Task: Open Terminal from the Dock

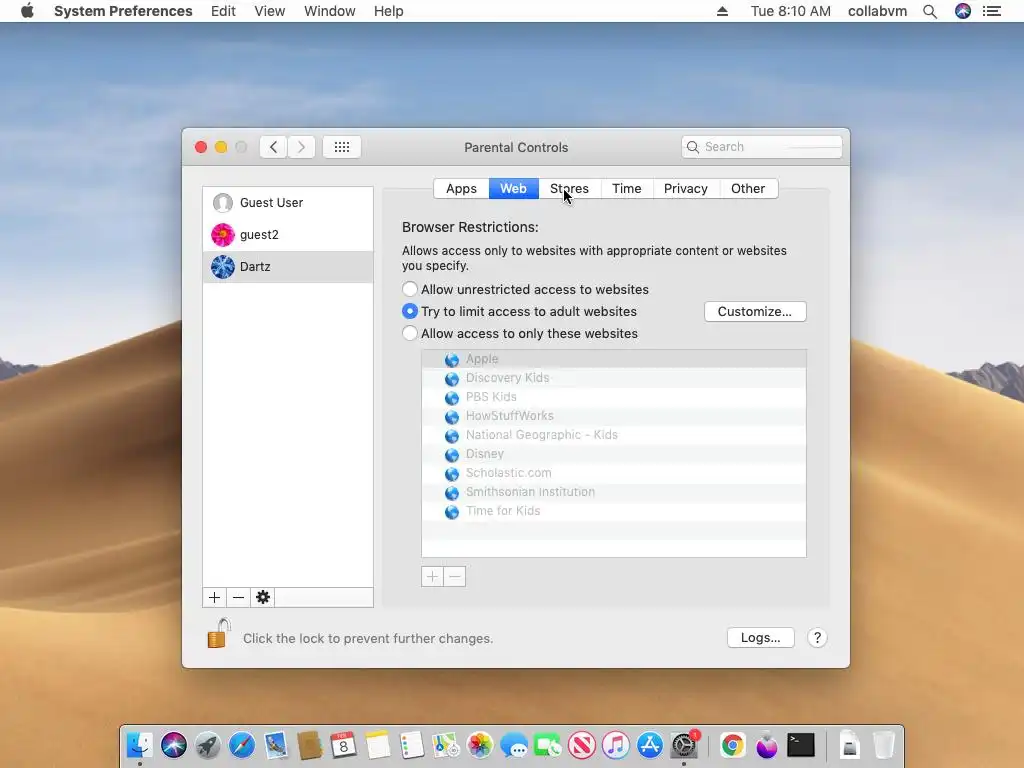Action: click(x=801, y=745)
